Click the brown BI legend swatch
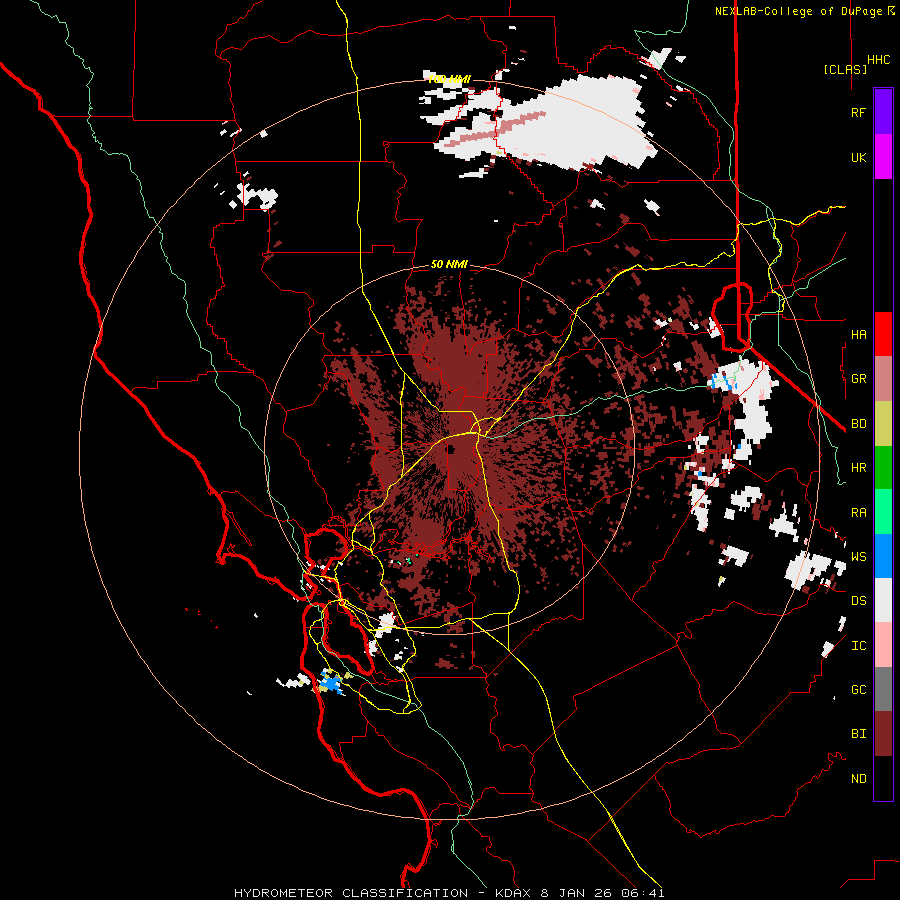Screen dimensions: 900x900 coord(883,734)
